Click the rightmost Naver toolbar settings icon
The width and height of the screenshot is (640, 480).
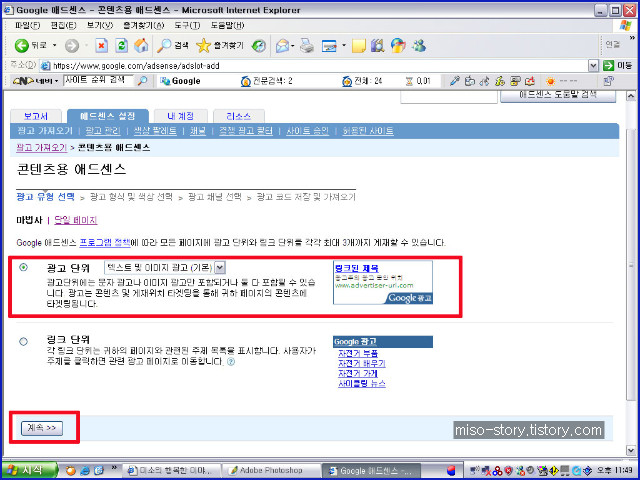point(608,81)
